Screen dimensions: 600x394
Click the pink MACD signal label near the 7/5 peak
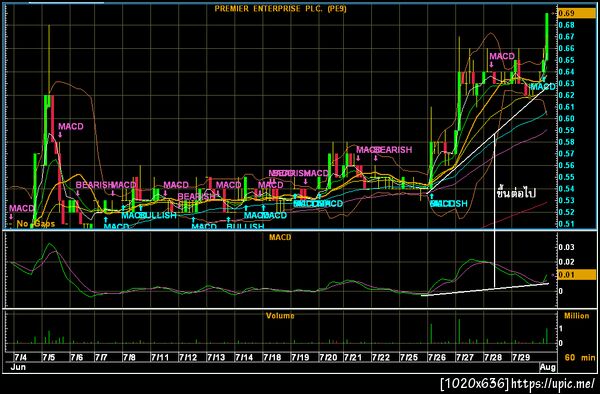tap(71, 127)
